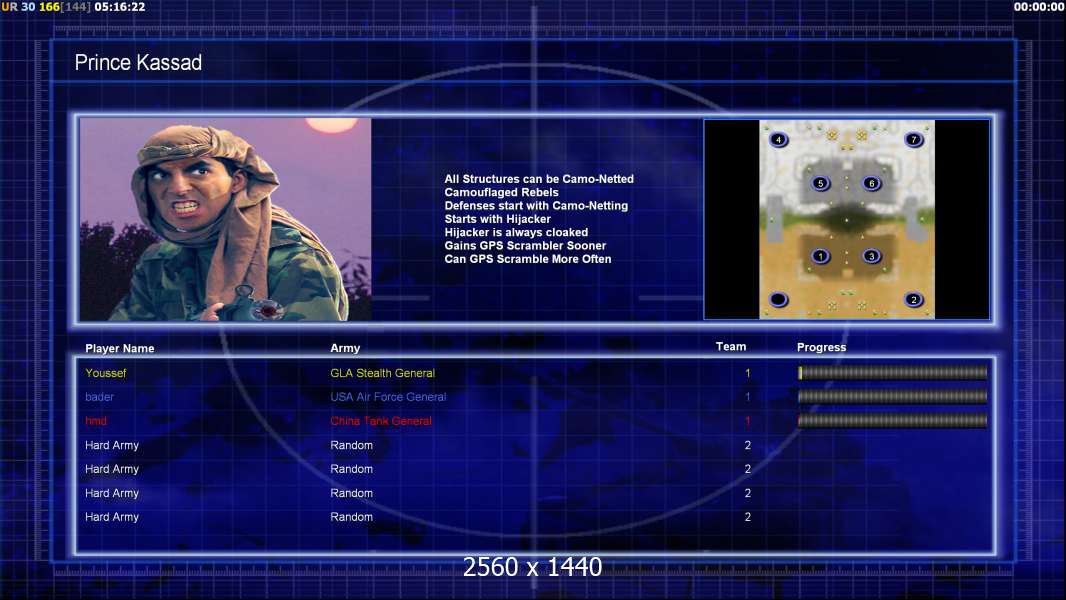
Task: Click "Gains GPS Scrambler Sooner" line
Action: [x=525, y=245]
